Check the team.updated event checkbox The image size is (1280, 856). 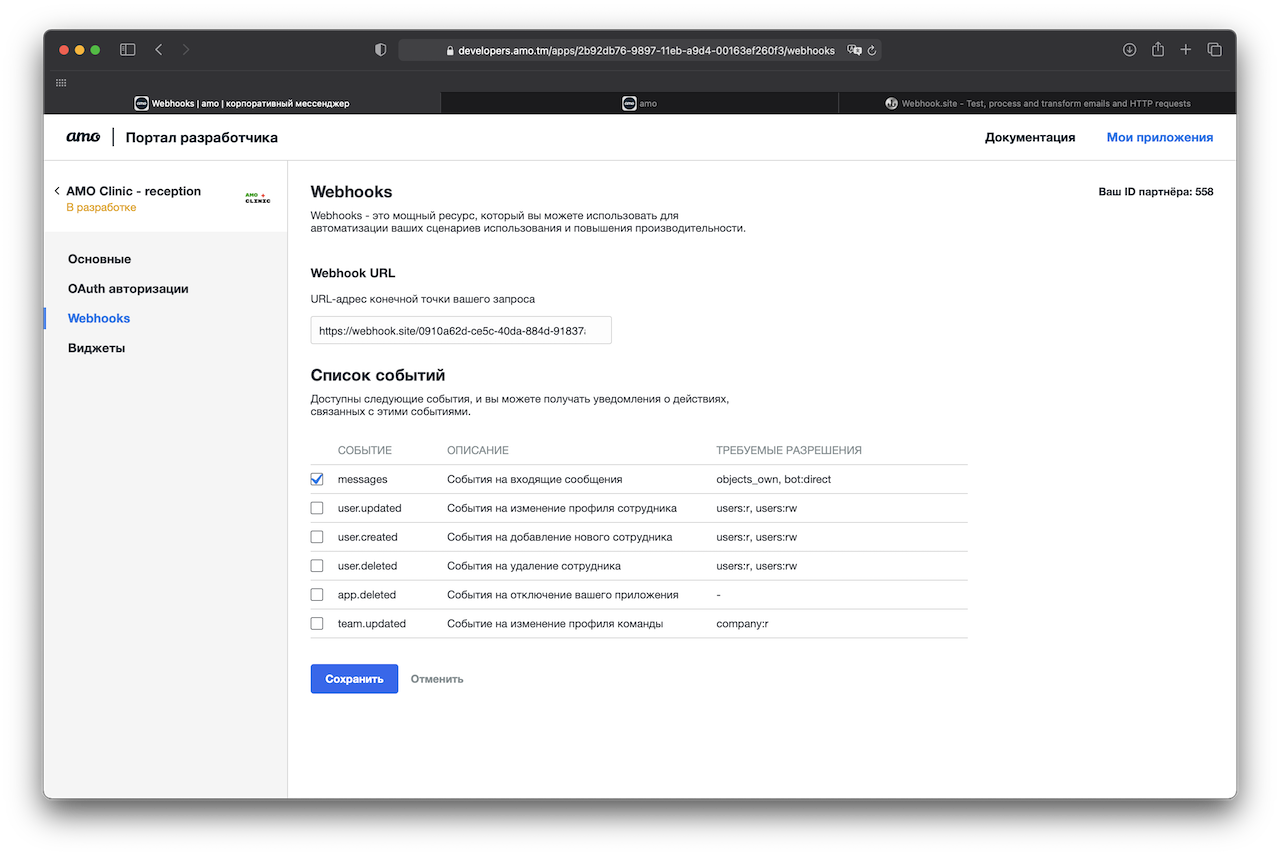tap(317, 624)
